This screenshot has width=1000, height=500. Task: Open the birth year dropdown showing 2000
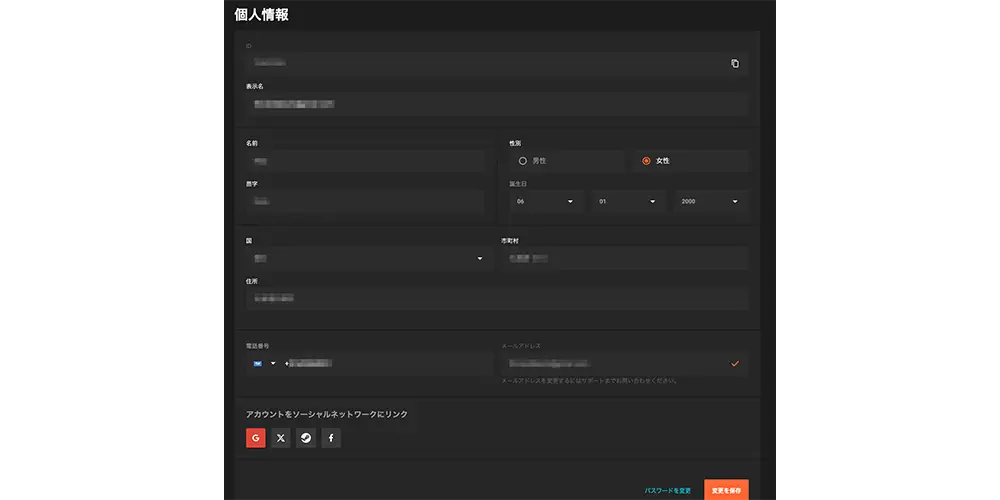pos(710,202)
